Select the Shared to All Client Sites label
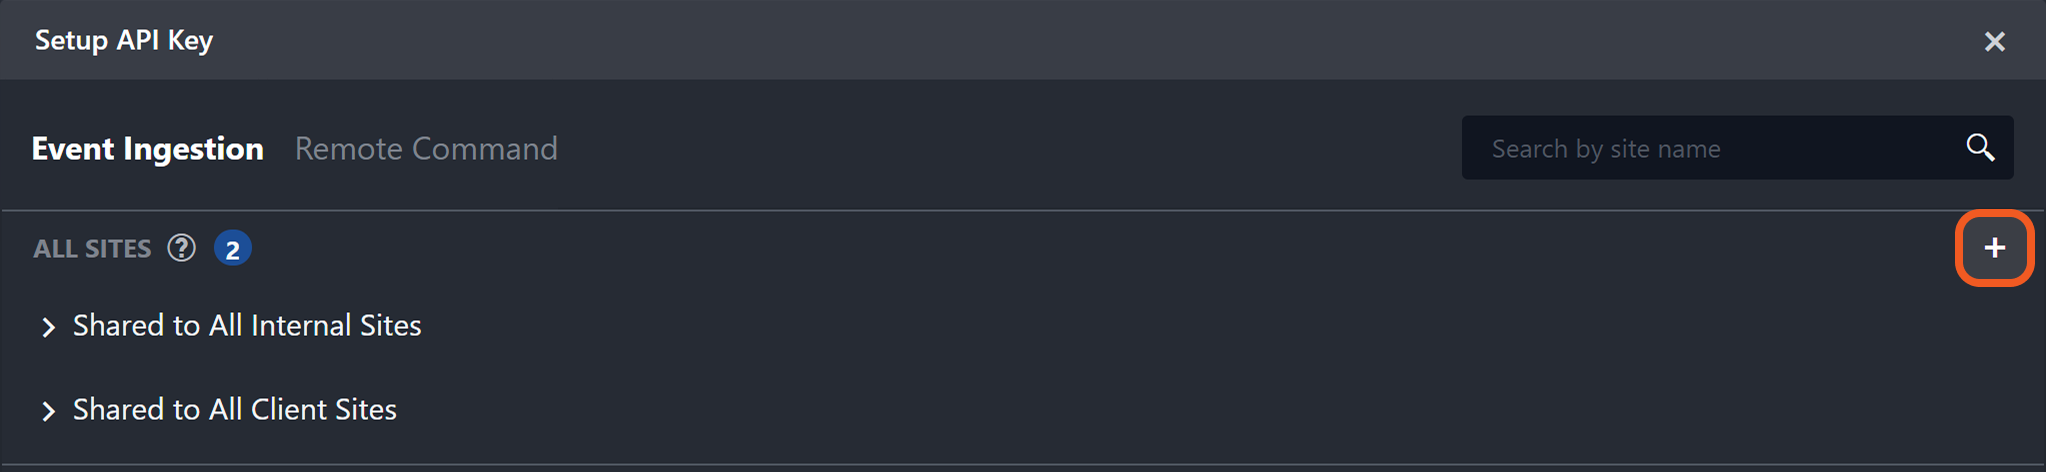The width and height of the screenshot is (2046, 472). 235,410
